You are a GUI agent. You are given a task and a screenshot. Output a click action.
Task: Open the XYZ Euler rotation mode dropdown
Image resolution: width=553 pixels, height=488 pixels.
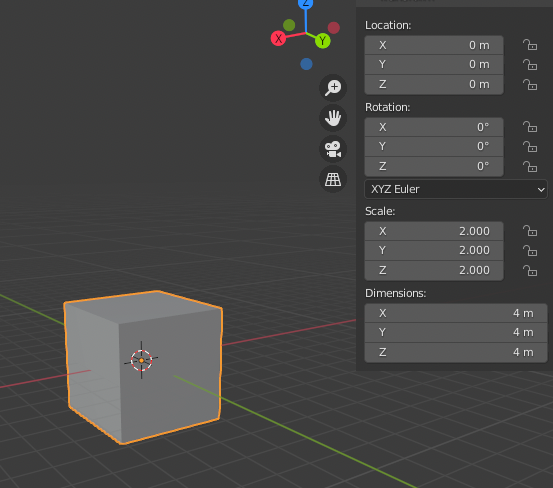456,189
